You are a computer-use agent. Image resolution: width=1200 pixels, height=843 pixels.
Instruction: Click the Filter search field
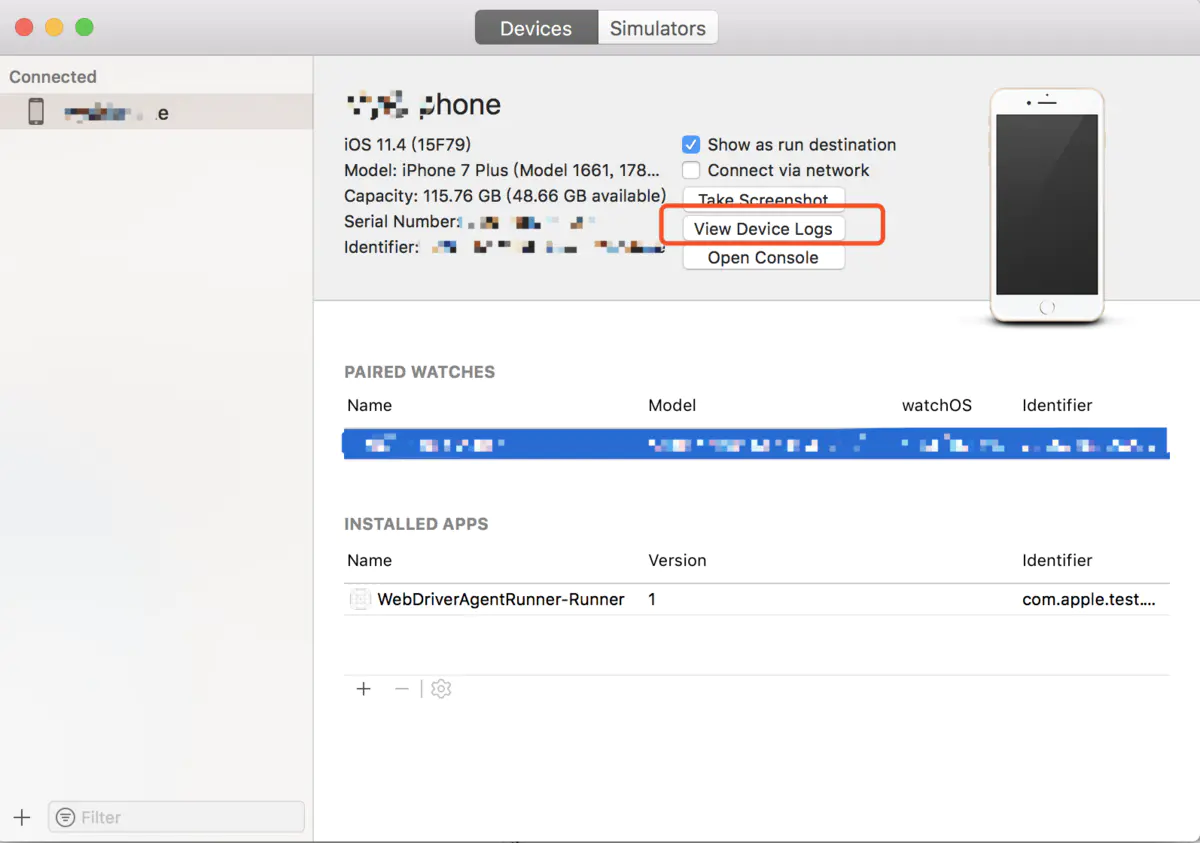coord(176,817)
